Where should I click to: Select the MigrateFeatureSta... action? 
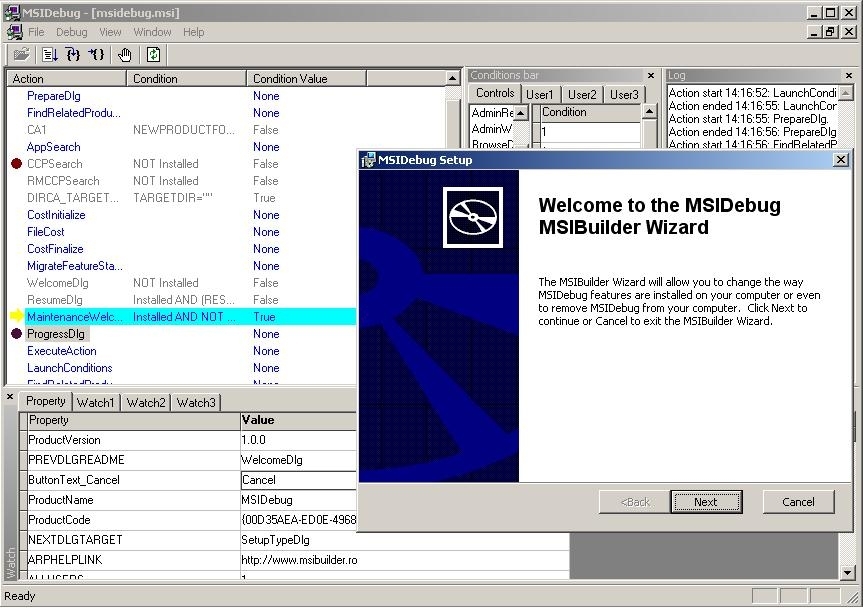pos(75,266)
